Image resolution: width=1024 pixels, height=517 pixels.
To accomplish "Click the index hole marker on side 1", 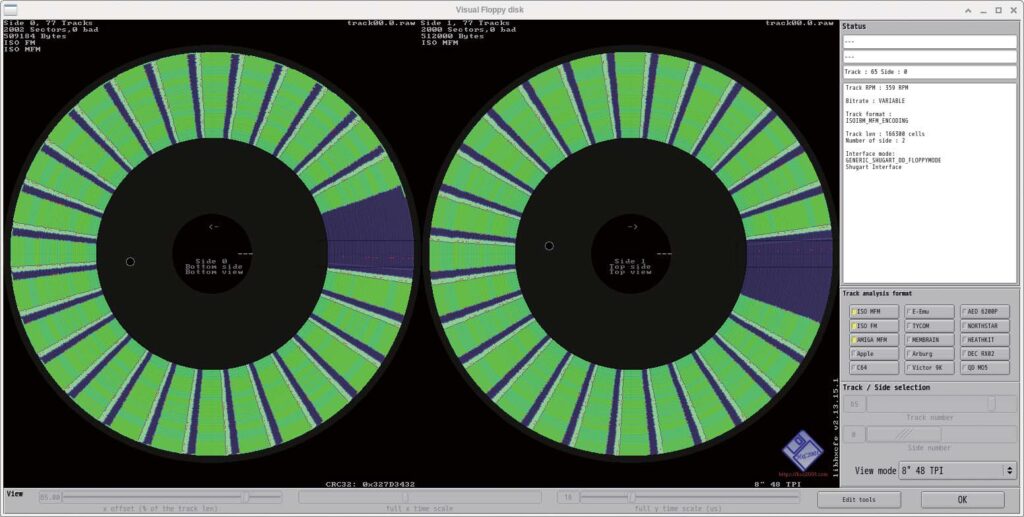I will [x=549, y=246].
